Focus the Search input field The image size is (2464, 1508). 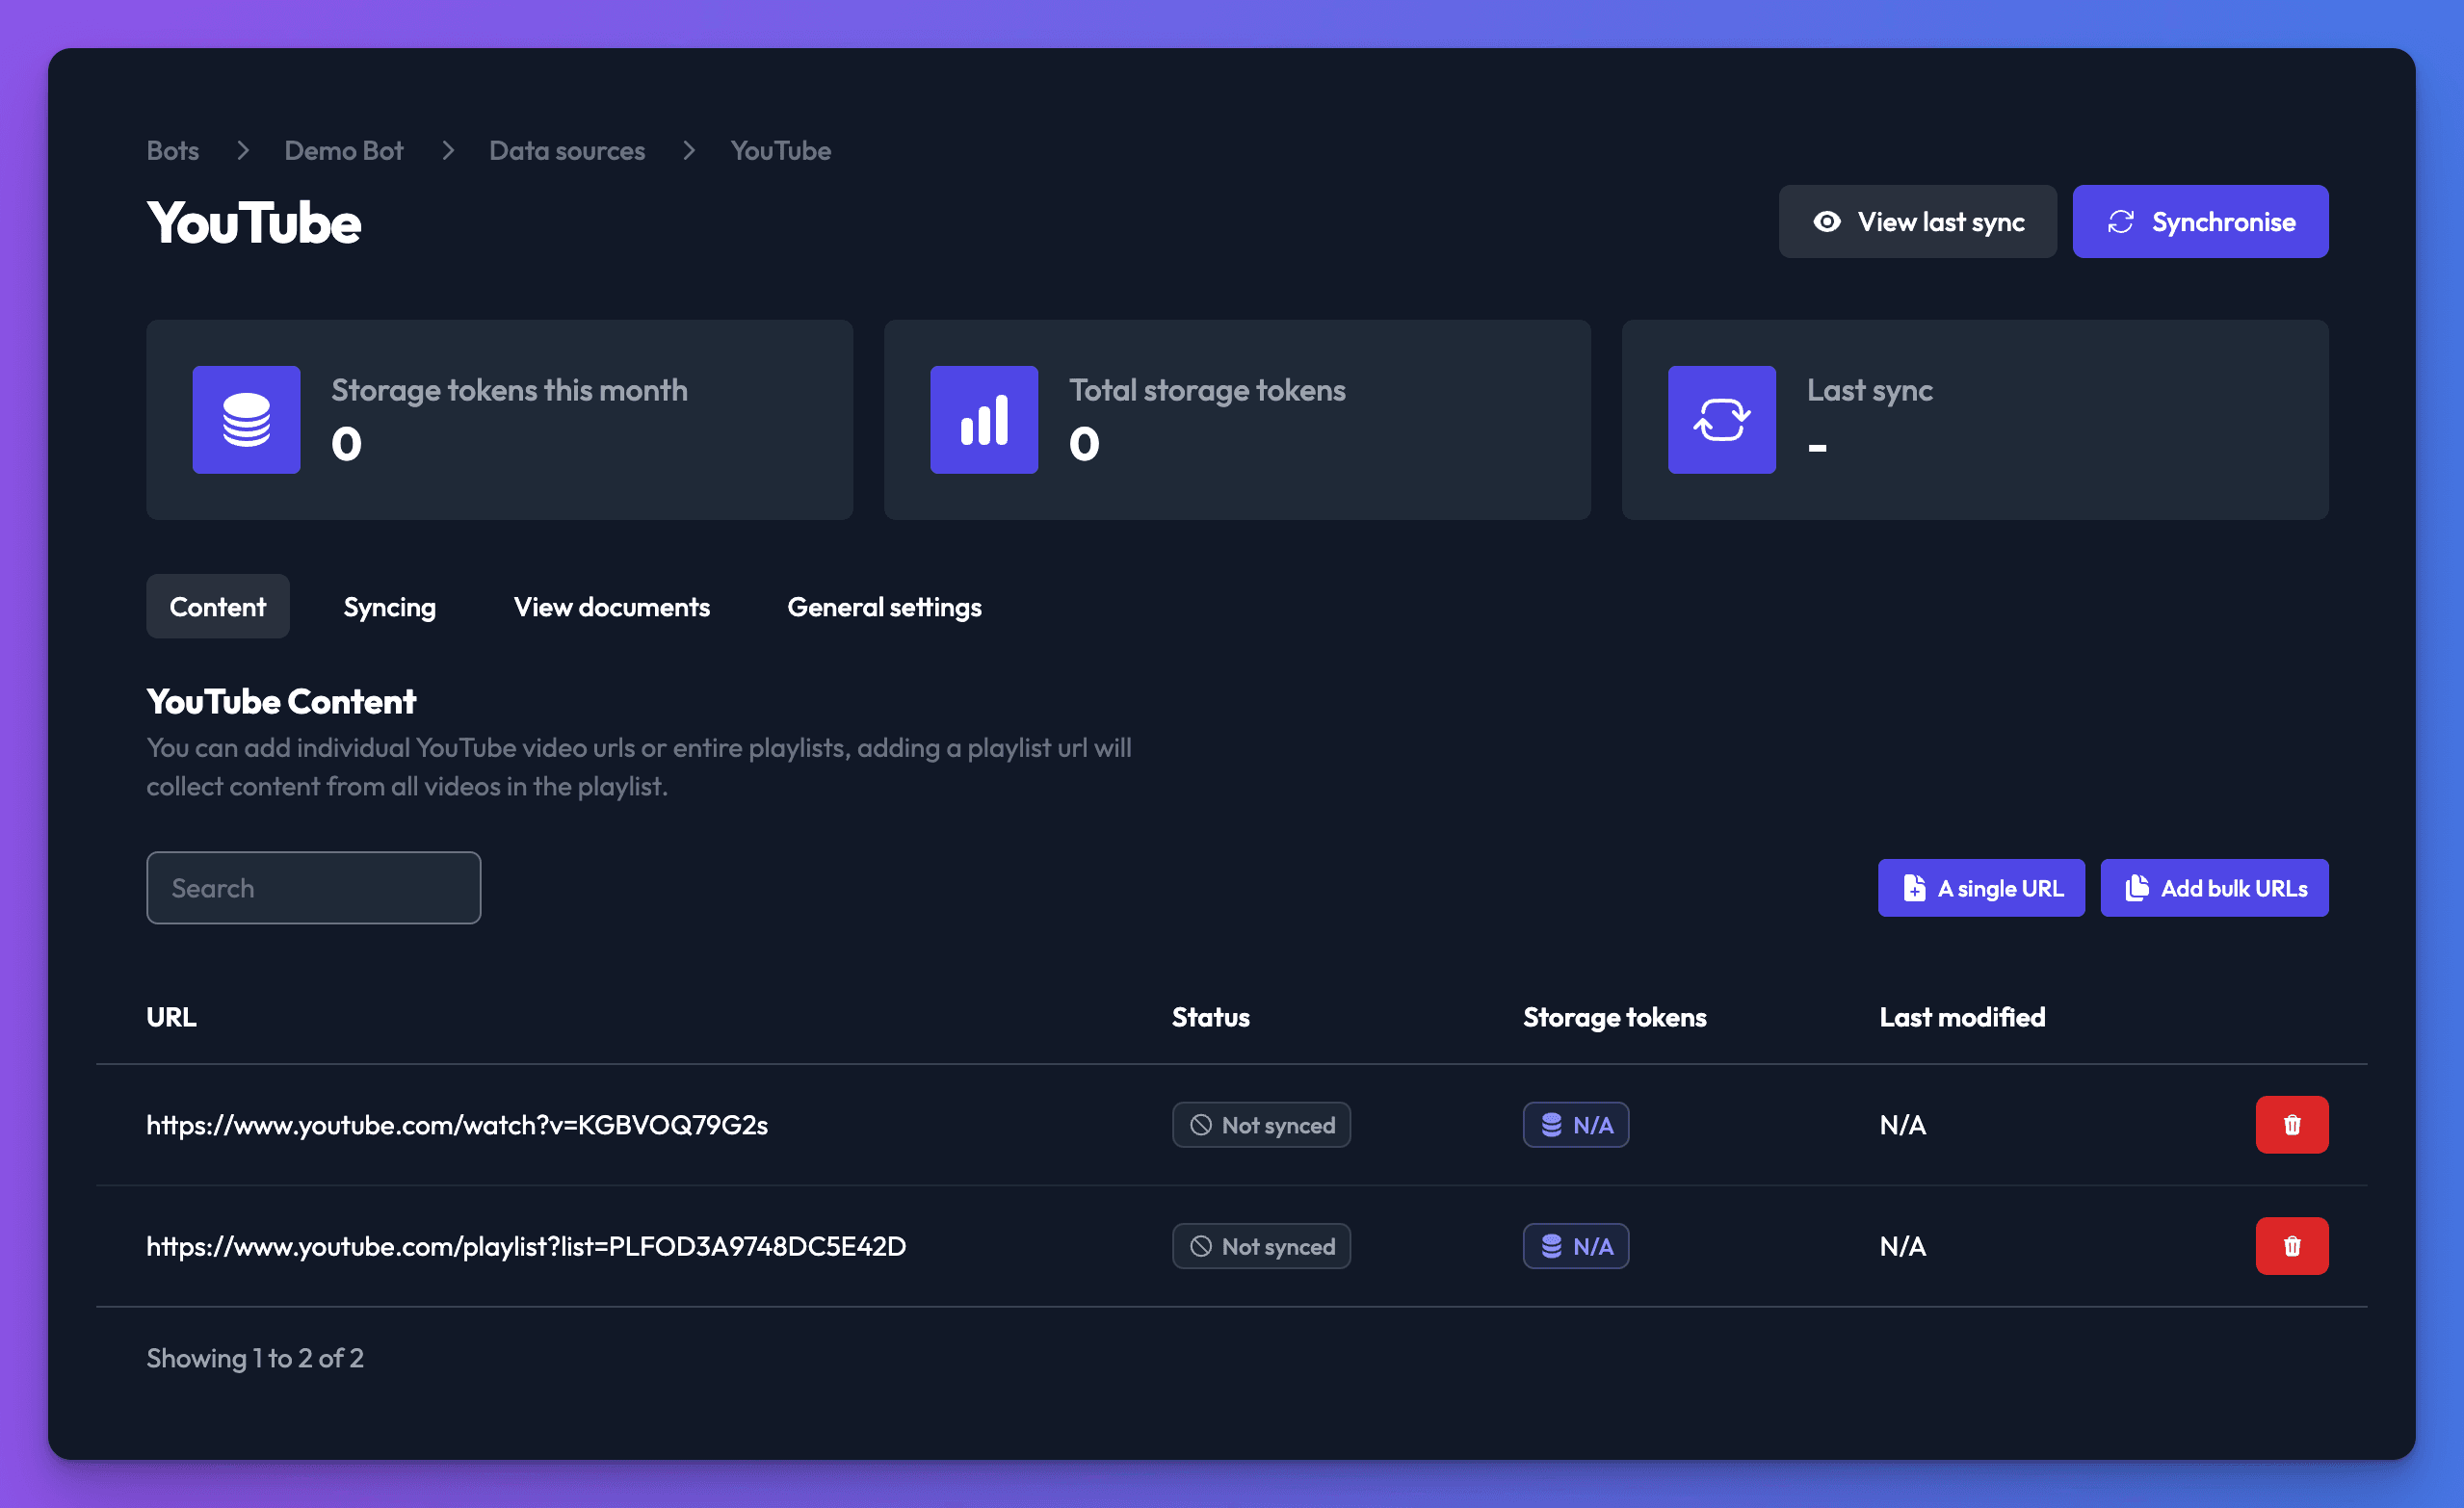pyautogui.click(x=314, y=888)
